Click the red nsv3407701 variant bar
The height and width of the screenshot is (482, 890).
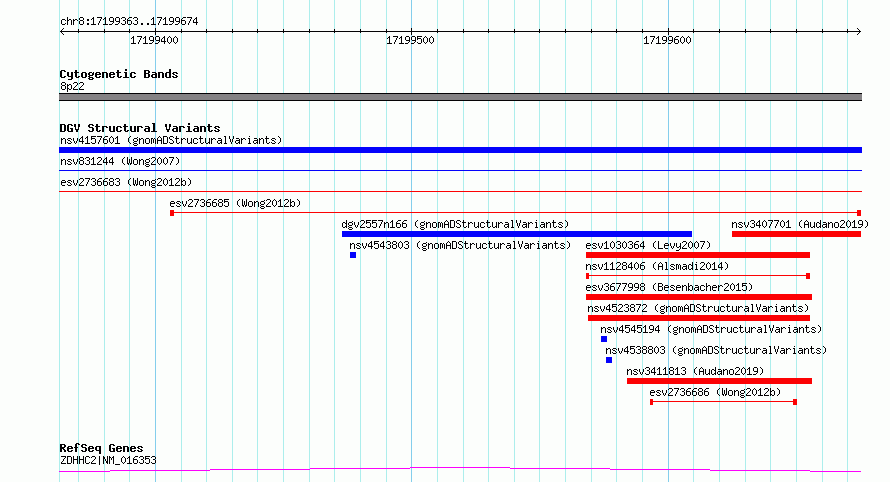[x=796, y=234]
